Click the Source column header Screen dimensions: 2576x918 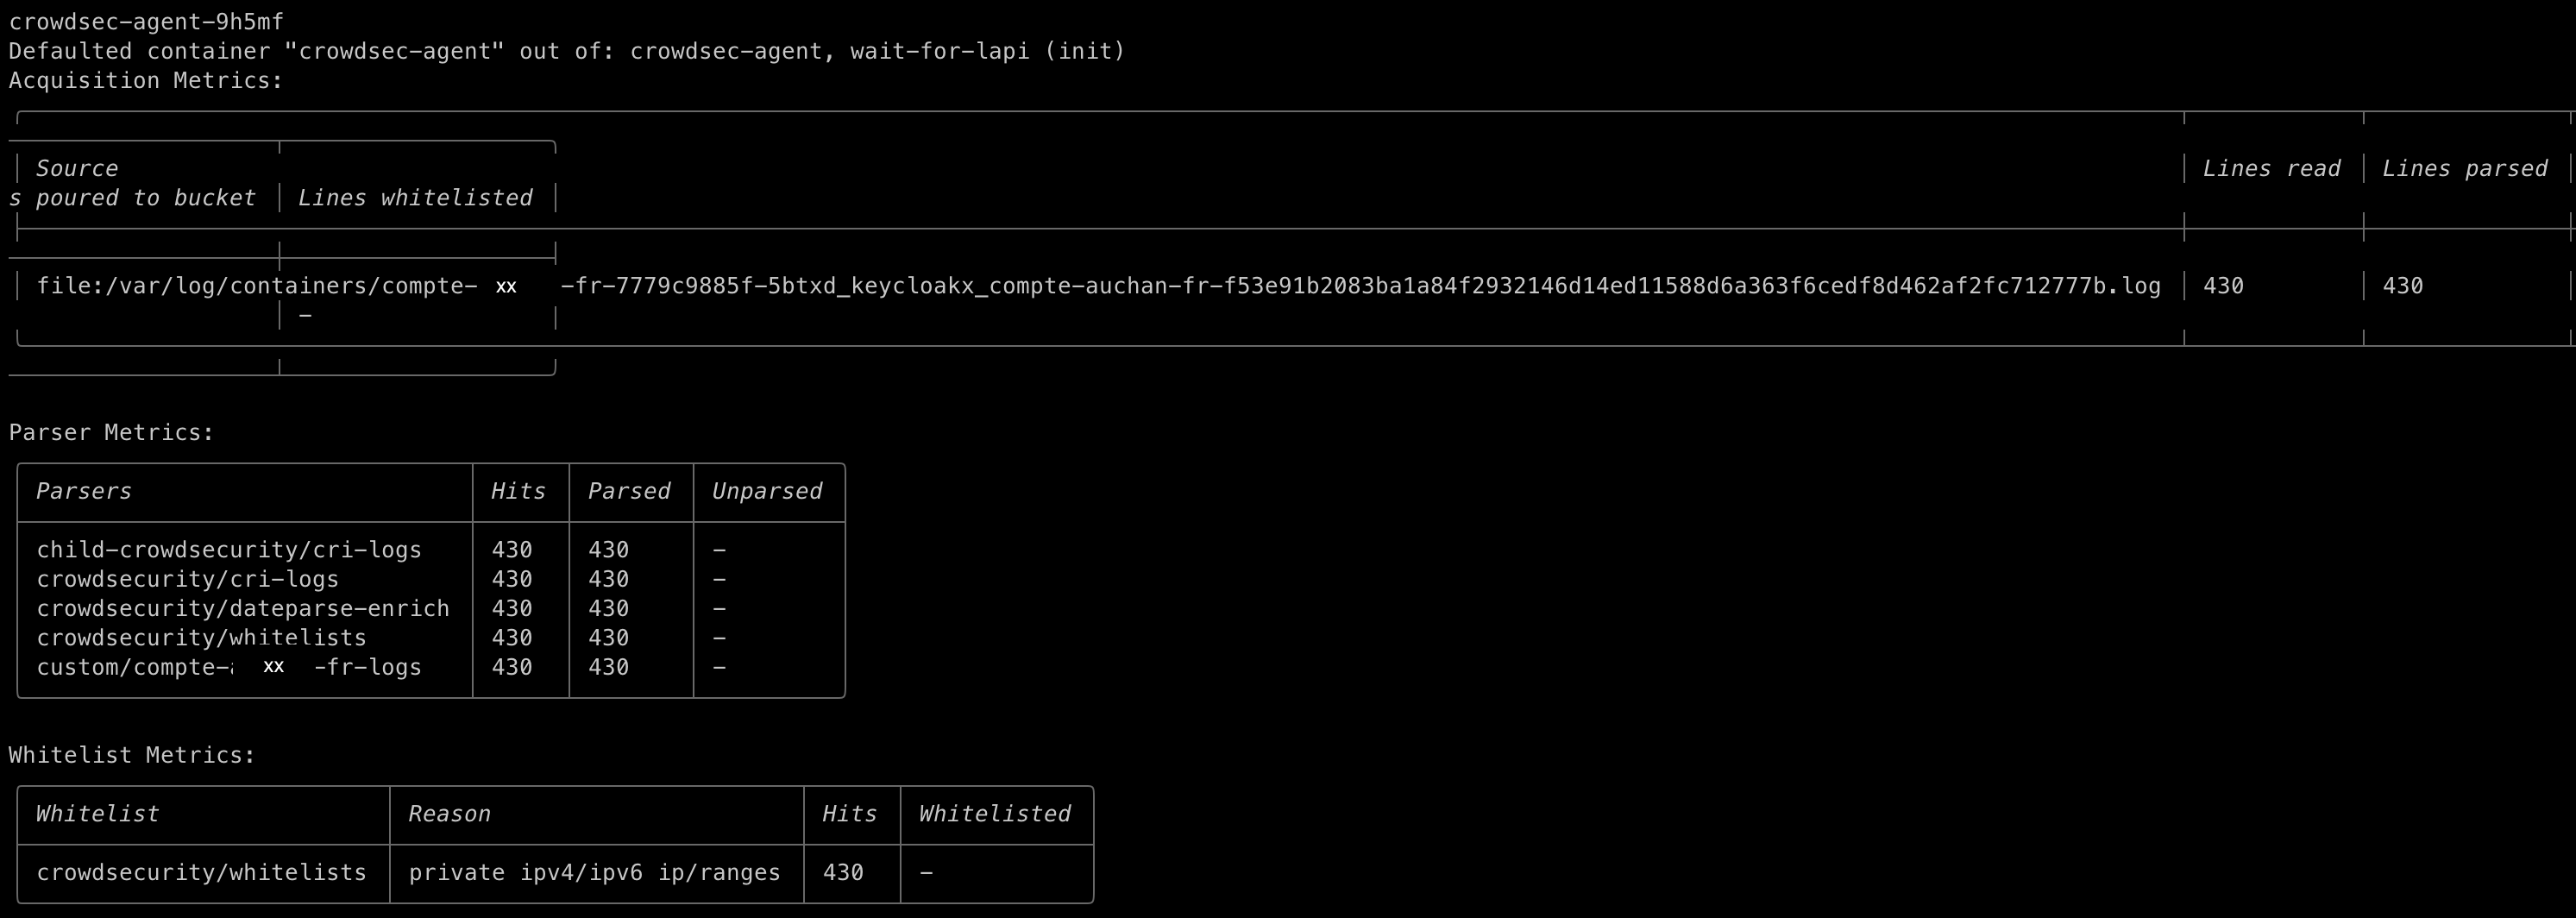77,169
